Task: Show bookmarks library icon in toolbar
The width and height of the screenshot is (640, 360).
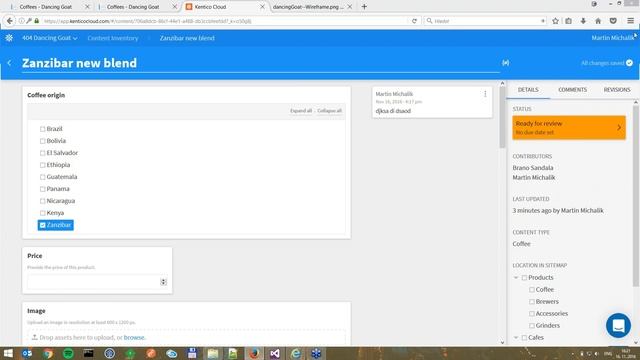Action: tap(569, 21)
